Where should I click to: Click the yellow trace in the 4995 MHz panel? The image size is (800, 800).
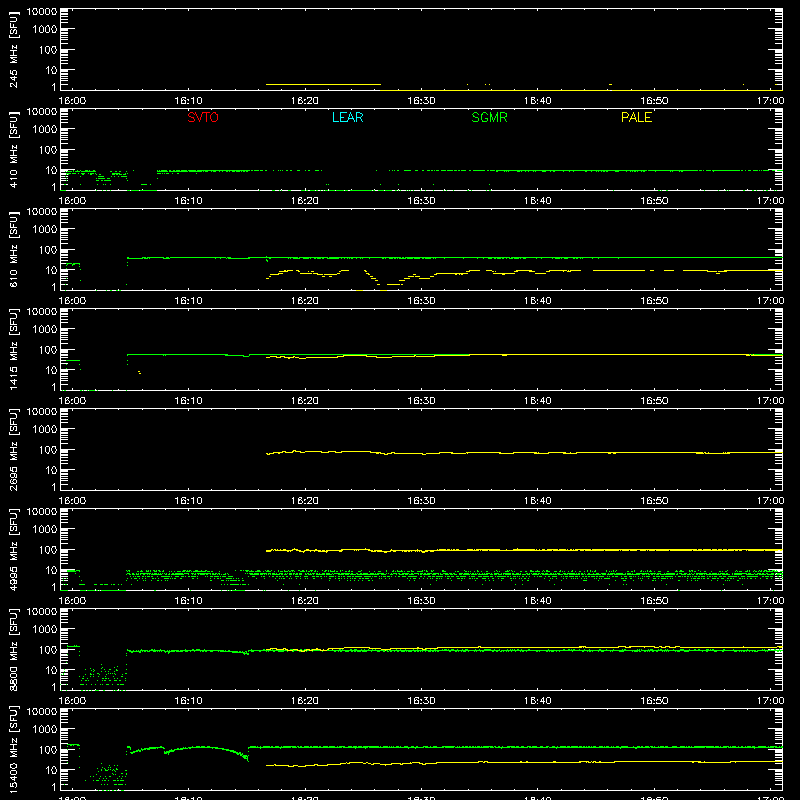[x=524, y=550]
